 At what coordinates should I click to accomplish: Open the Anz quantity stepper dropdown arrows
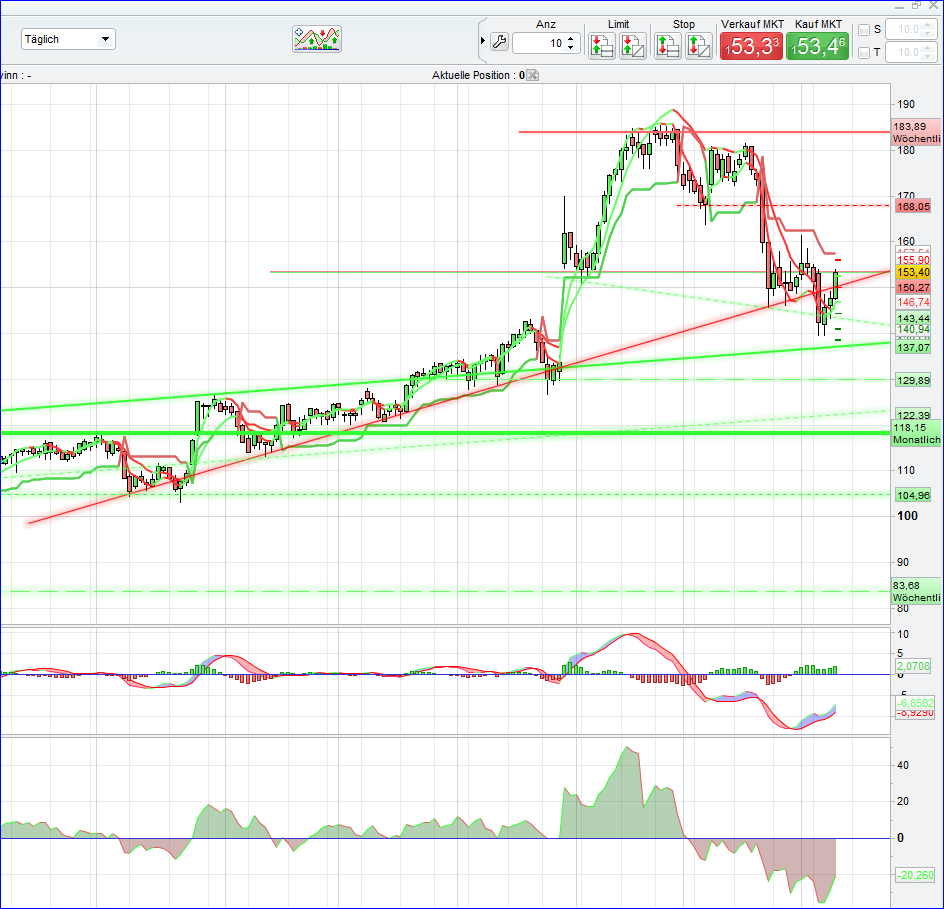pyautogui.click(x=570, y=43)
